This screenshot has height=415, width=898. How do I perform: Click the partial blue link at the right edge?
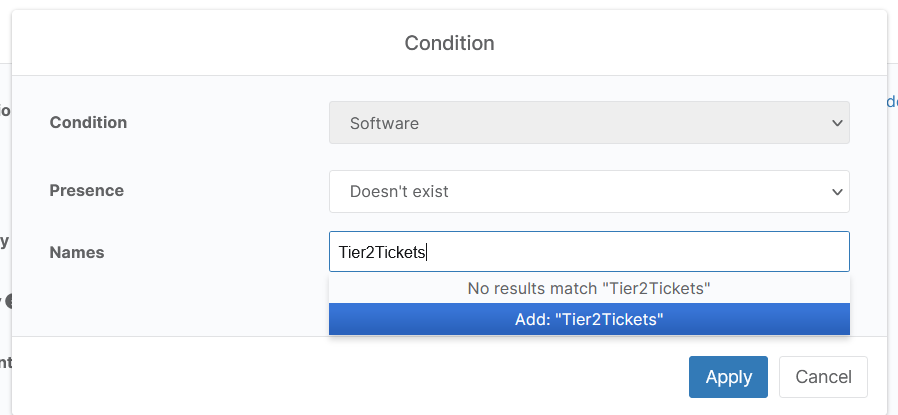892,101
